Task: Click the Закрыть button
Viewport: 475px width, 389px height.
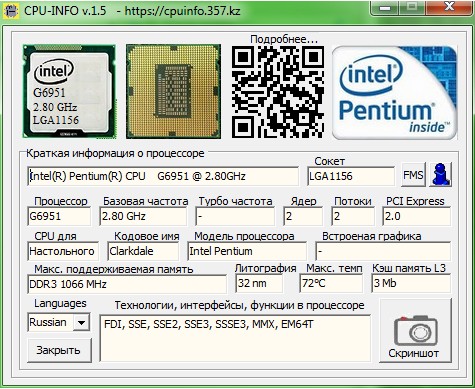Action: (59, 350)
